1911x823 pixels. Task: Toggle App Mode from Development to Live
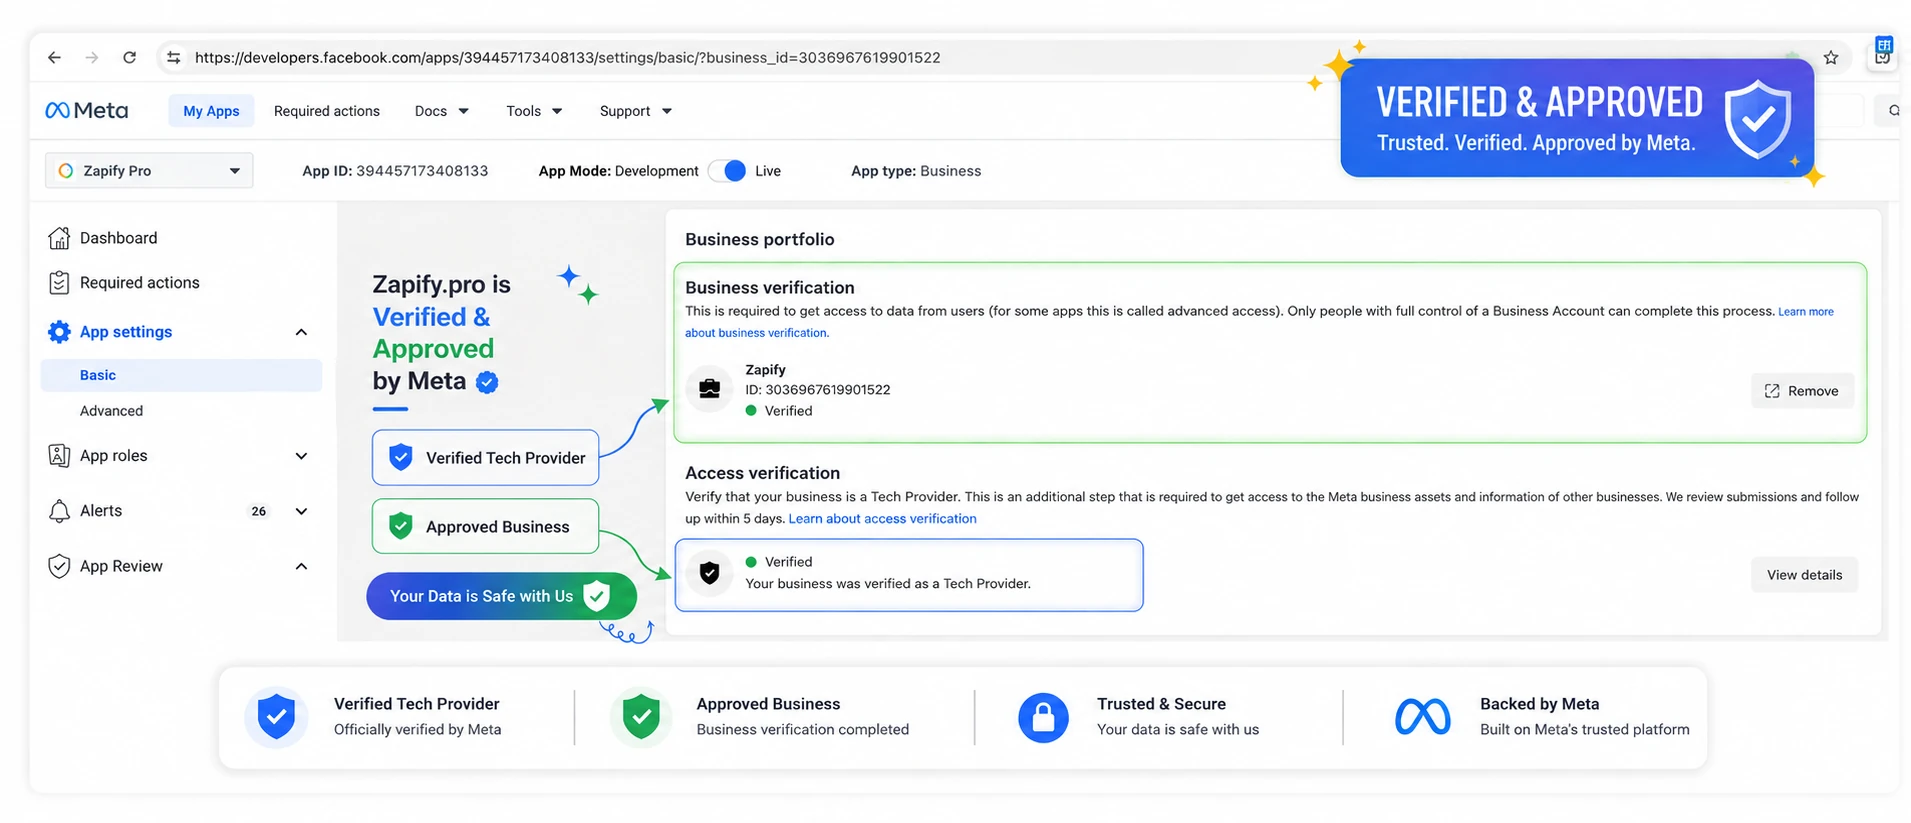pos(728,171)
